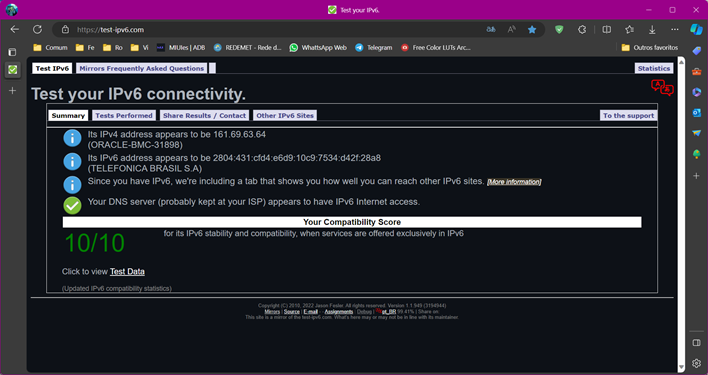The width and height of the screenshot is (708, 375).
Task: Open the Ro bookmarks folder
Action: click(x=112, y=47)
